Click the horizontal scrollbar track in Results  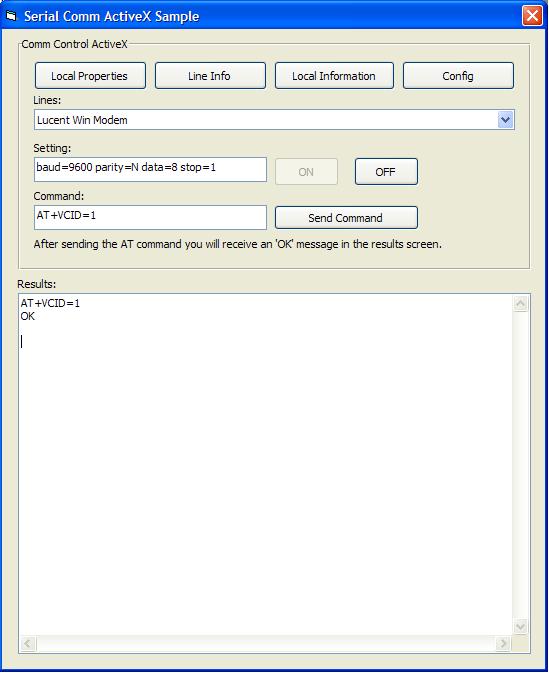pos(265,643)
